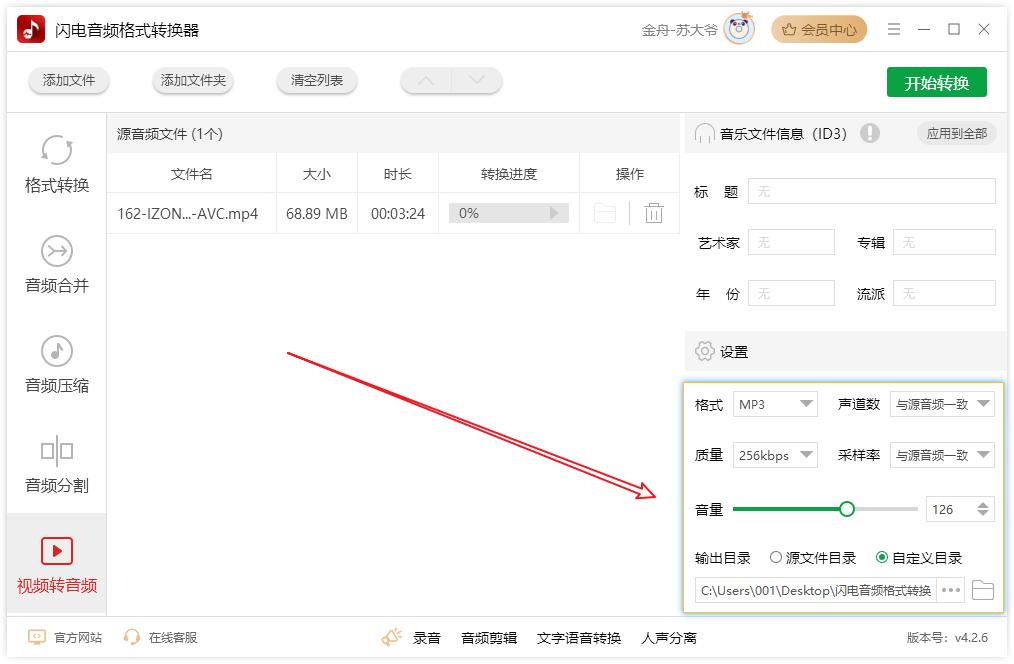Open the 质量 256kbps dropdown

(x=775, y=455)
